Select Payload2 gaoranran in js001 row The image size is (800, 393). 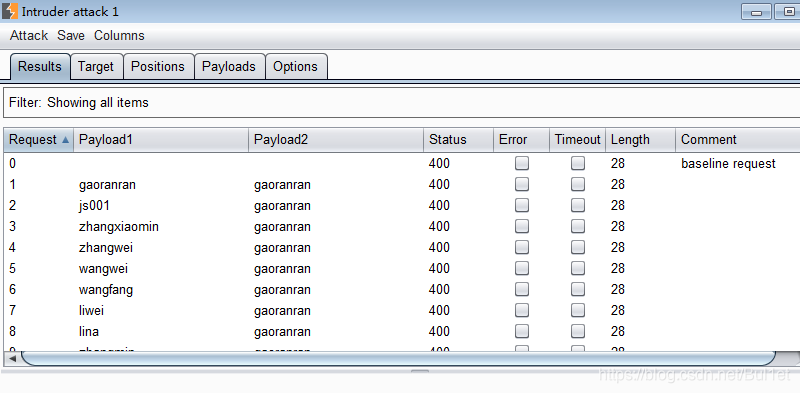coord(282,206)
